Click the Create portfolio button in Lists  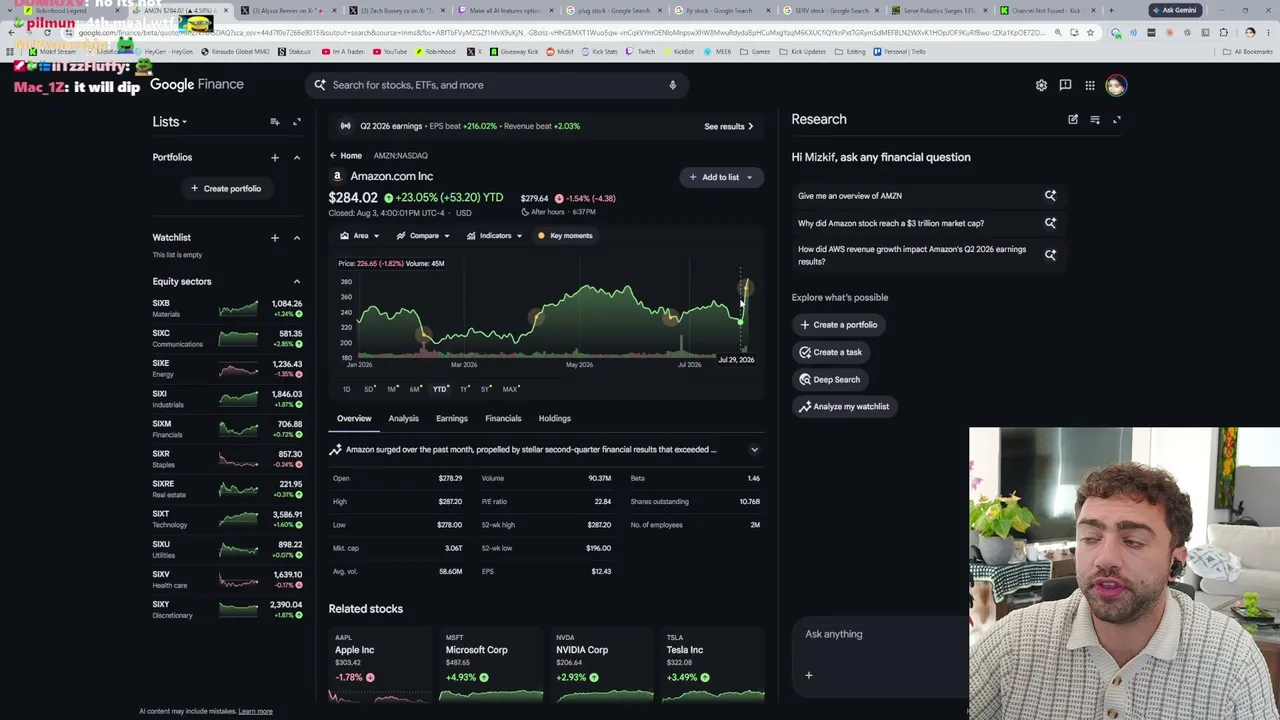226,189
